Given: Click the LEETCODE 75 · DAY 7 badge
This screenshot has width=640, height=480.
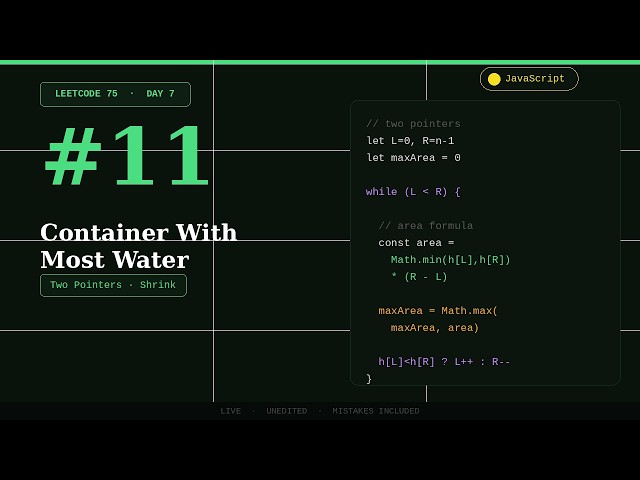Looking at the screenshot, I should tap(115, 94).
